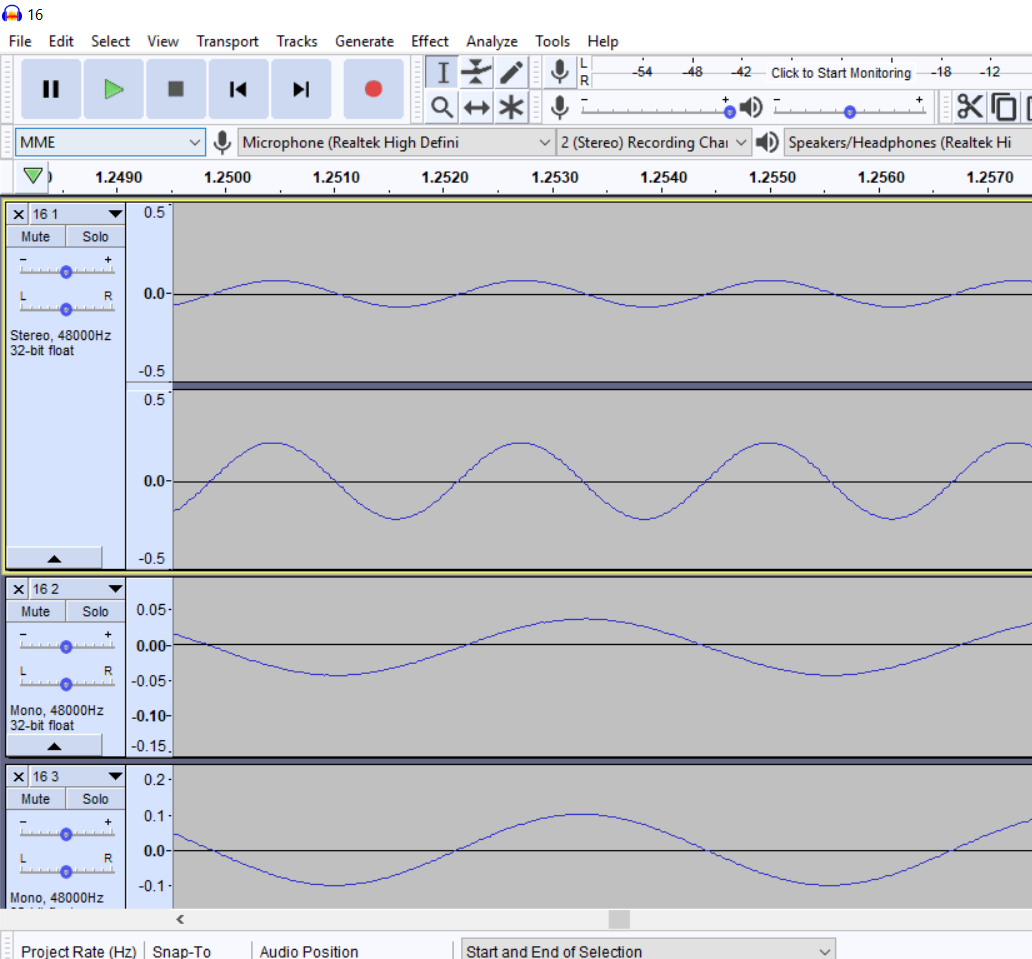Click the playback volume speaker icon
This screenshot has height=959, width=1032.
point(751,107)
